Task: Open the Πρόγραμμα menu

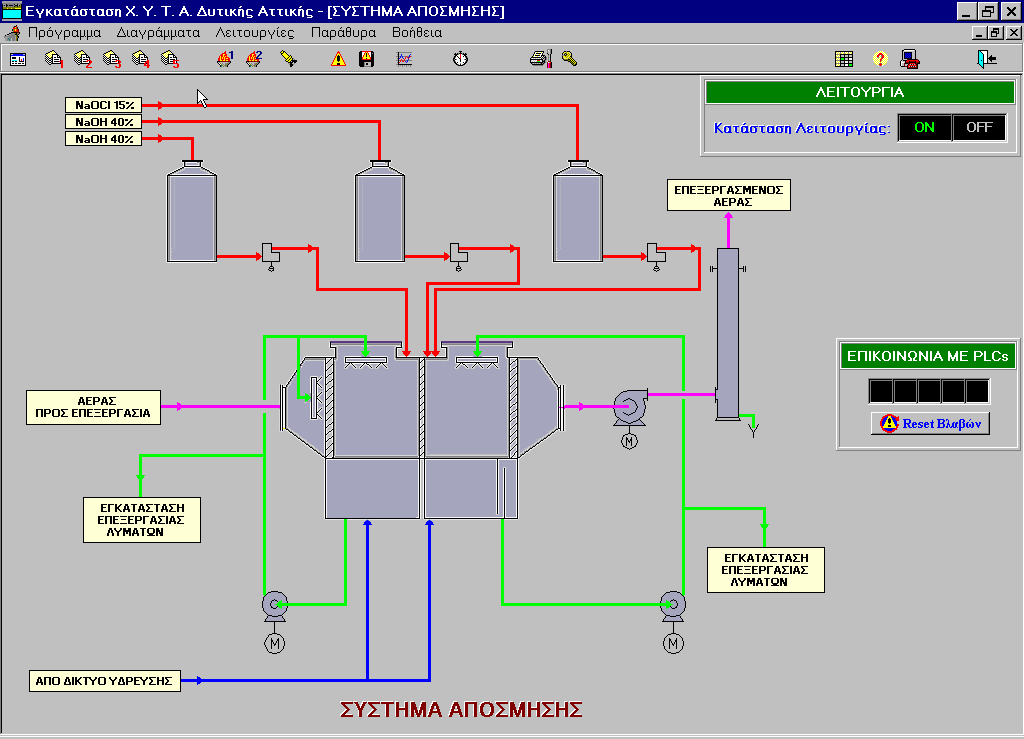Action: click(64, 32)
